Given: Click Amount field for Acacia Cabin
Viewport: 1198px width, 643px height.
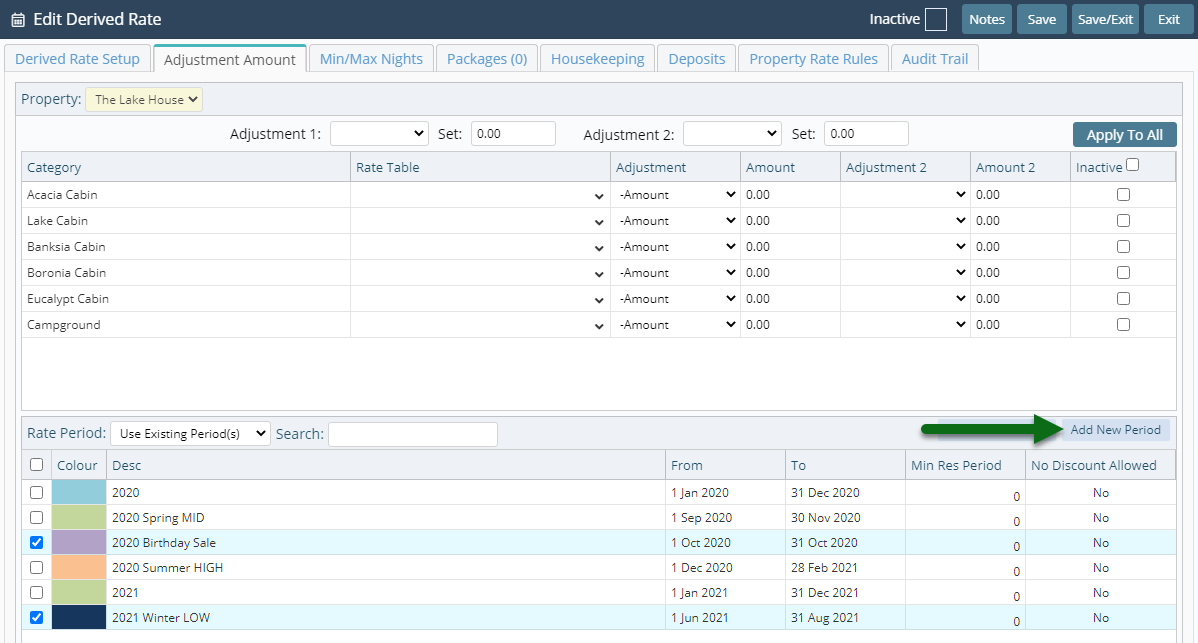Looking at the screenshot, I should click(790, 195).
